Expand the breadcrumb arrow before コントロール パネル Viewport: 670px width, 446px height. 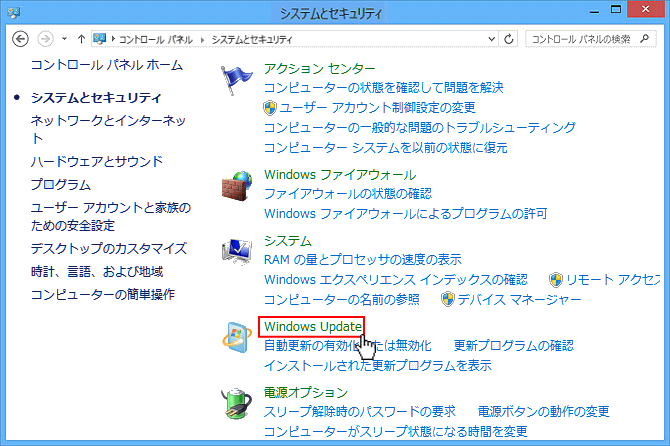coord(113,39)
